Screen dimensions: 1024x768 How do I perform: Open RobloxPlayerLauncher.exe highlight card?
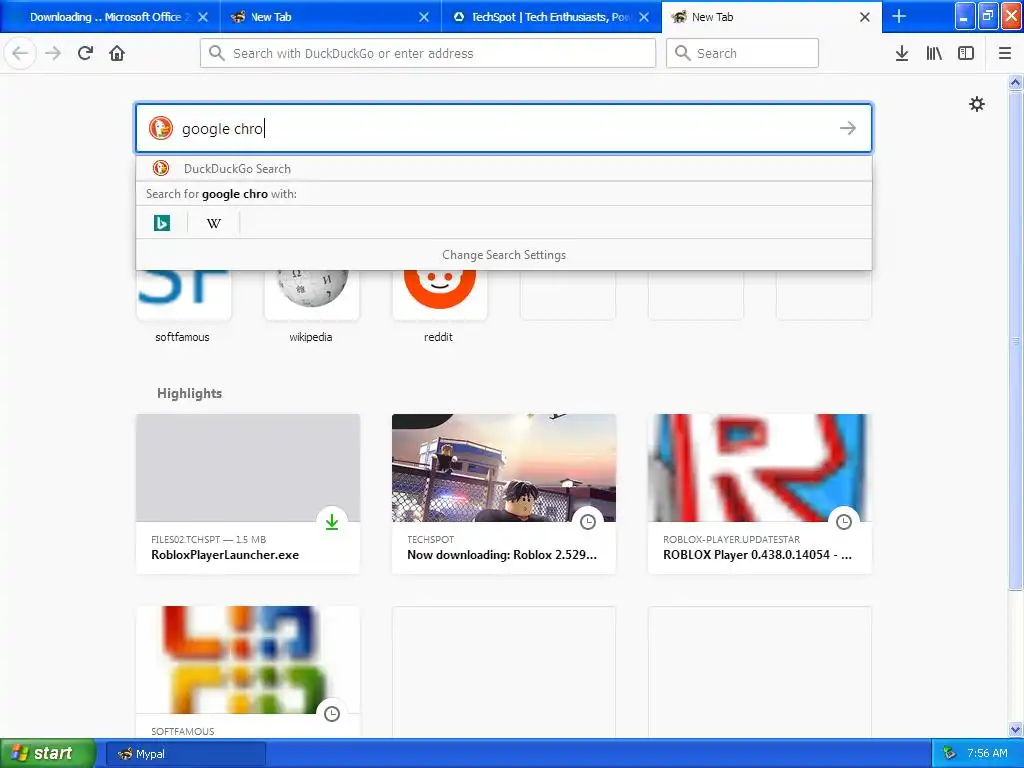(x=248, y=494)
